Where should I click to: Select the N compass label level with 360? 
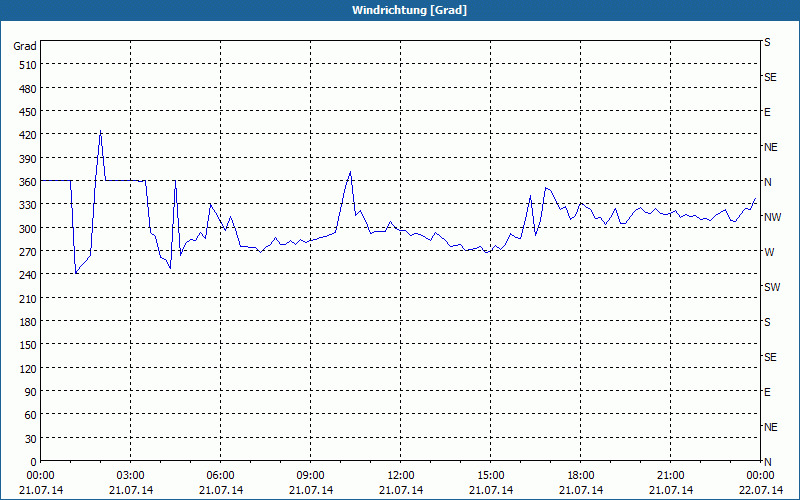[x=767, y=182]
